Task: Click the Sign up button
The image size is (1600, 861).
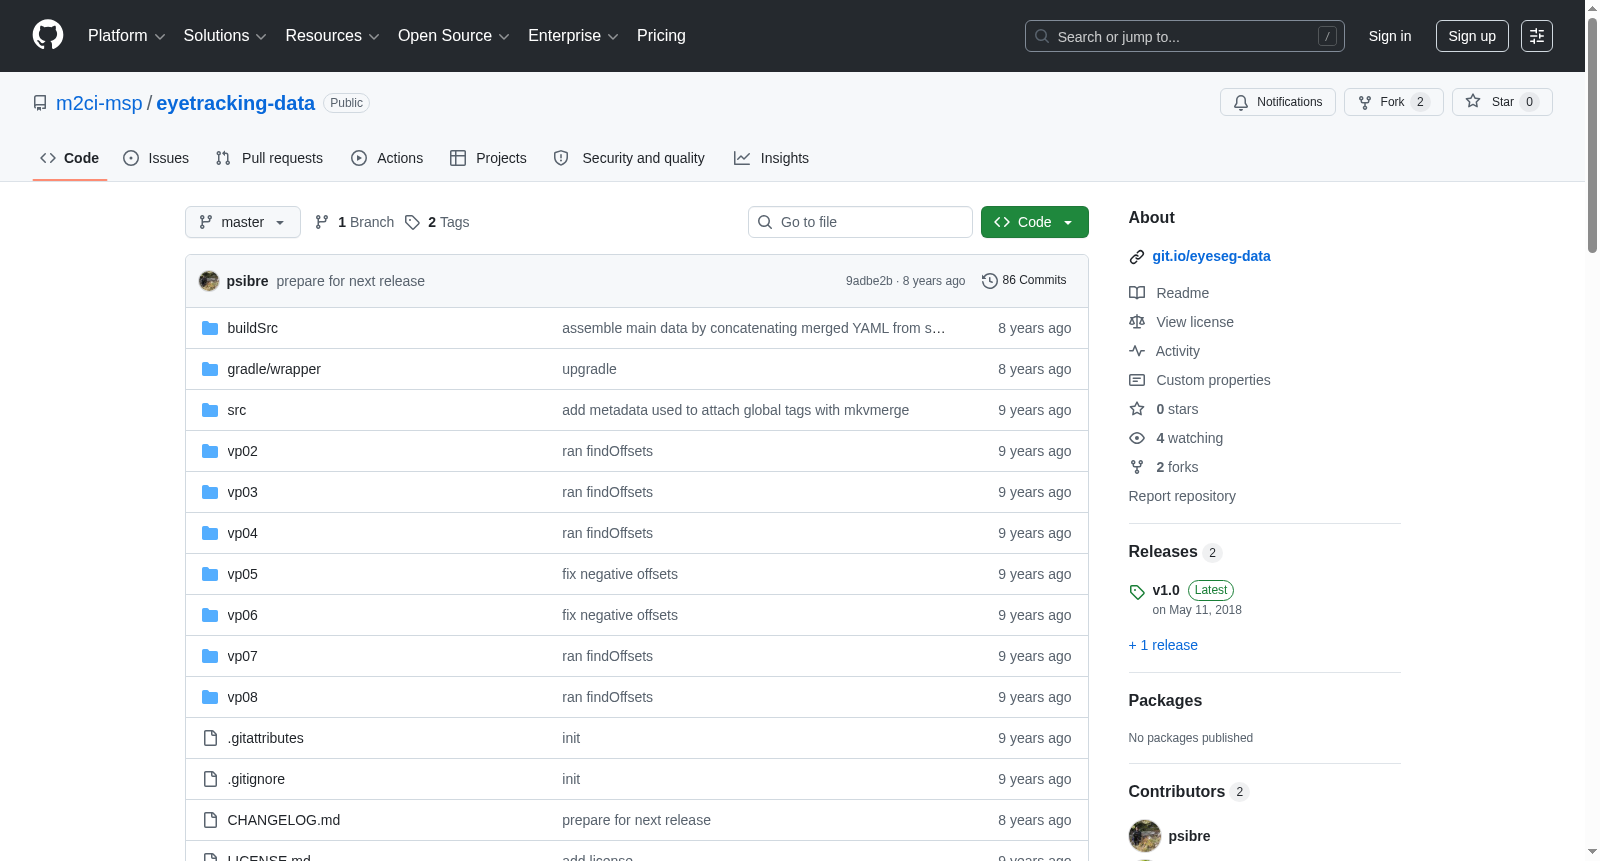Action: click(1472, 36)
